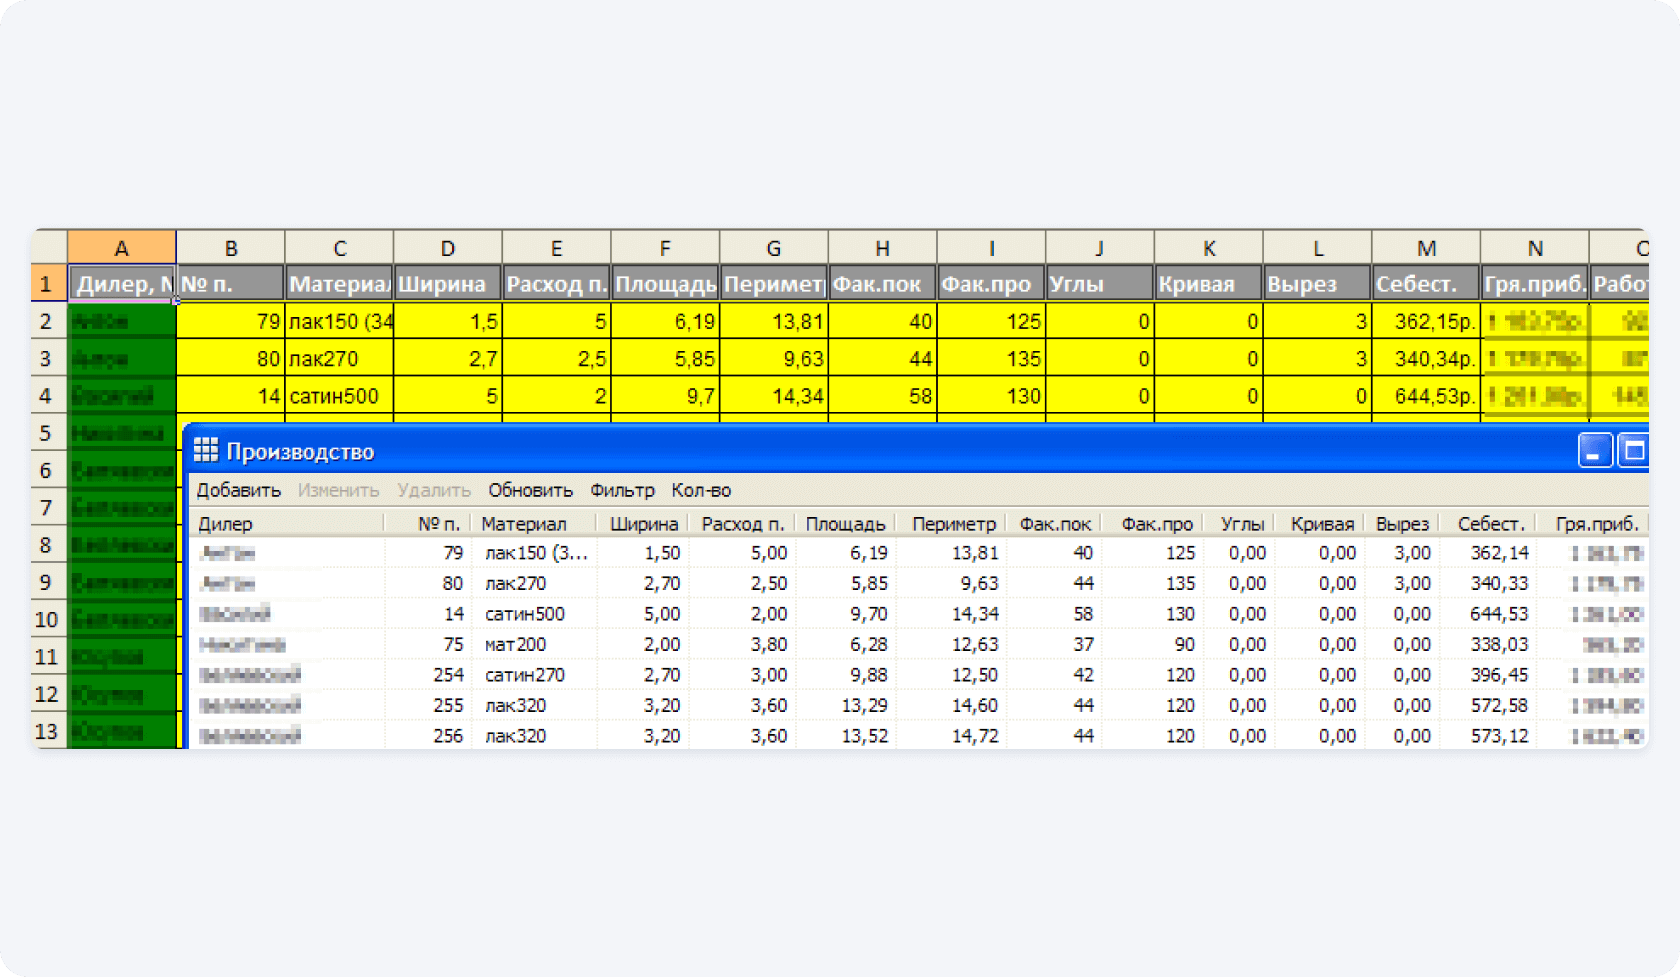The height and width of the screenshot is (977, 1680).
Task: Select row 10 header in spreadsheet
Action: (x=47, y=619)
